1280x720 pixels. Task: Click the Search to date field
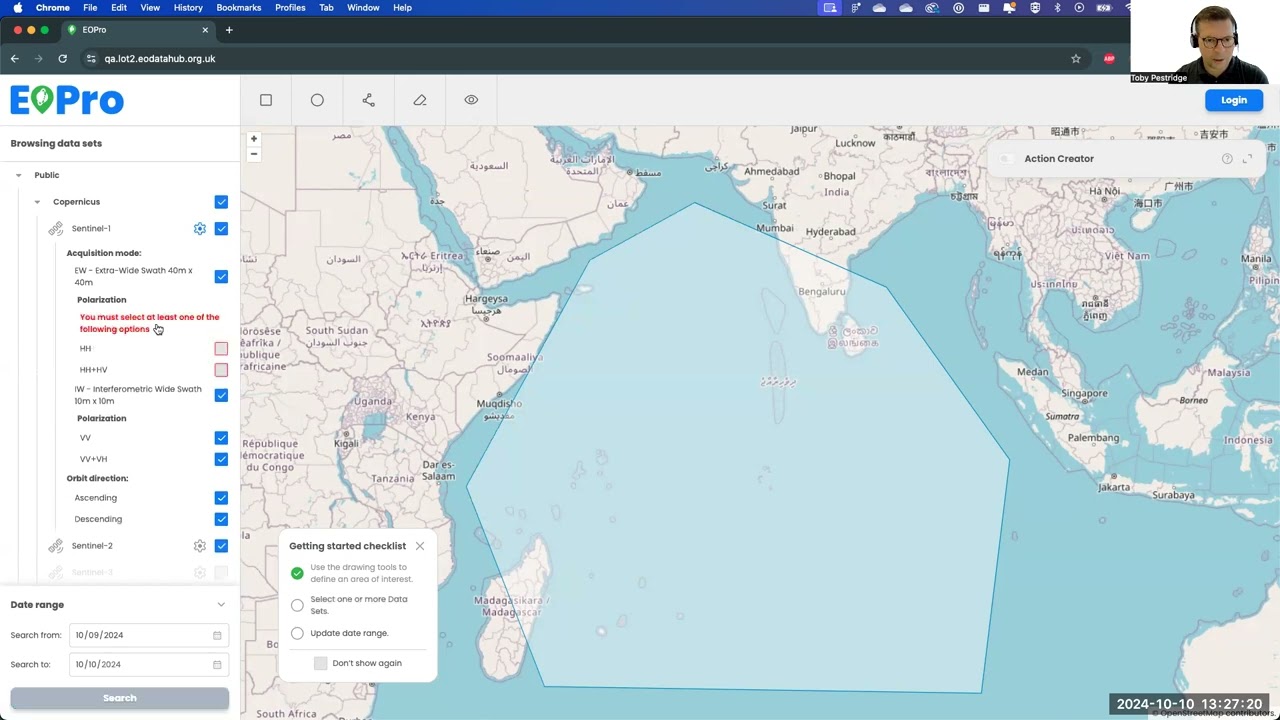(x=149, y=664)
